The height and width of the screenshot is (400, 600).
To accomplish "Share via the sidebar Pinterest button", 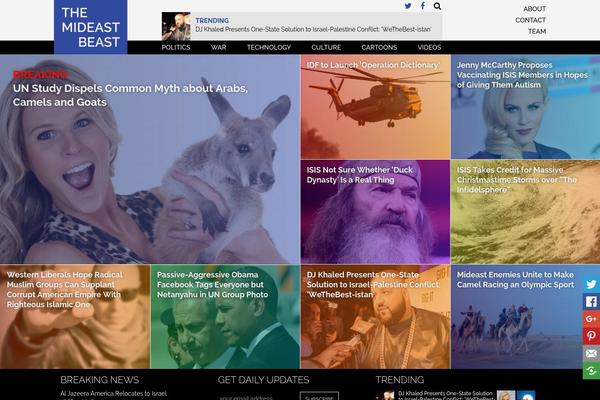I will point(591,336).
